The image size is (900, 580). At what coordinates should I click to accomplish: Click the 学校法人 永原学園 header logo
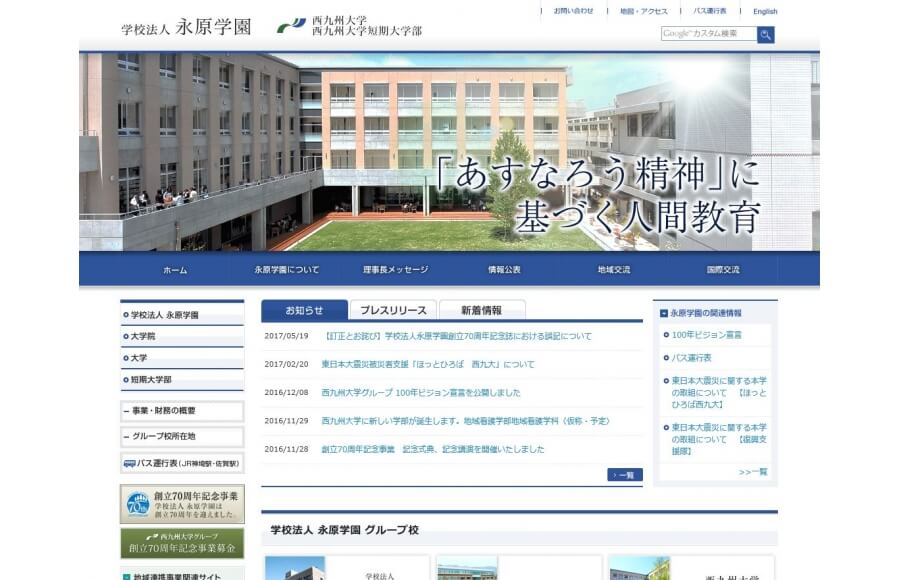(x=186, y=27)
